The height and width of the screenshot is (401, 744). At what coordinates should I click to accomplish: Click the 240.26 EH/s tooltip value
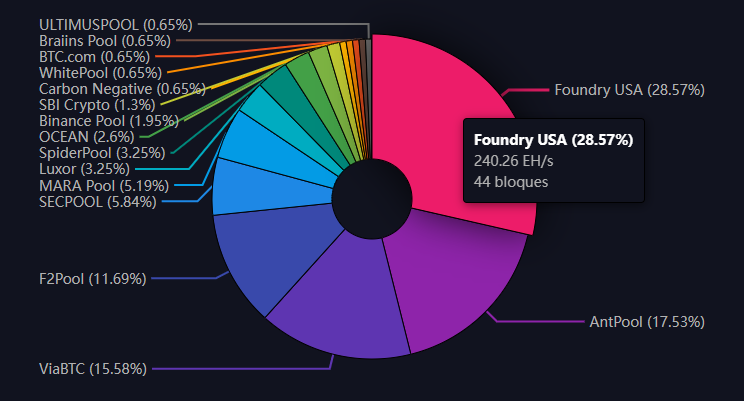tap(513, 161)
